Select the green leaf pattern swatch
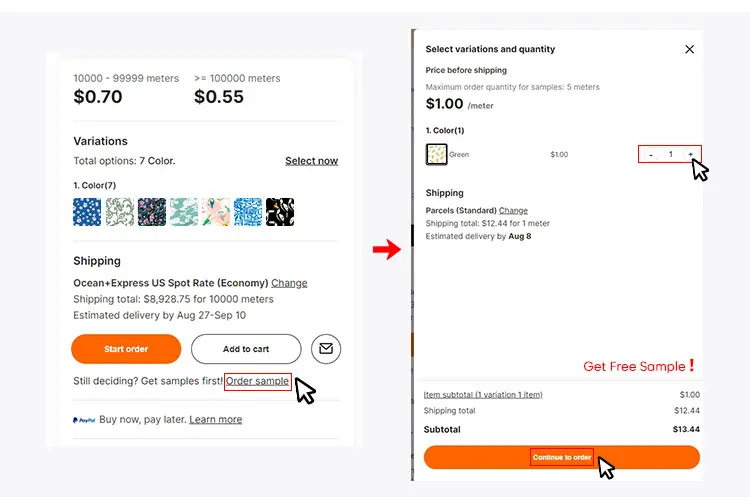This screenshot has height=504, width=750. (119, 211)
